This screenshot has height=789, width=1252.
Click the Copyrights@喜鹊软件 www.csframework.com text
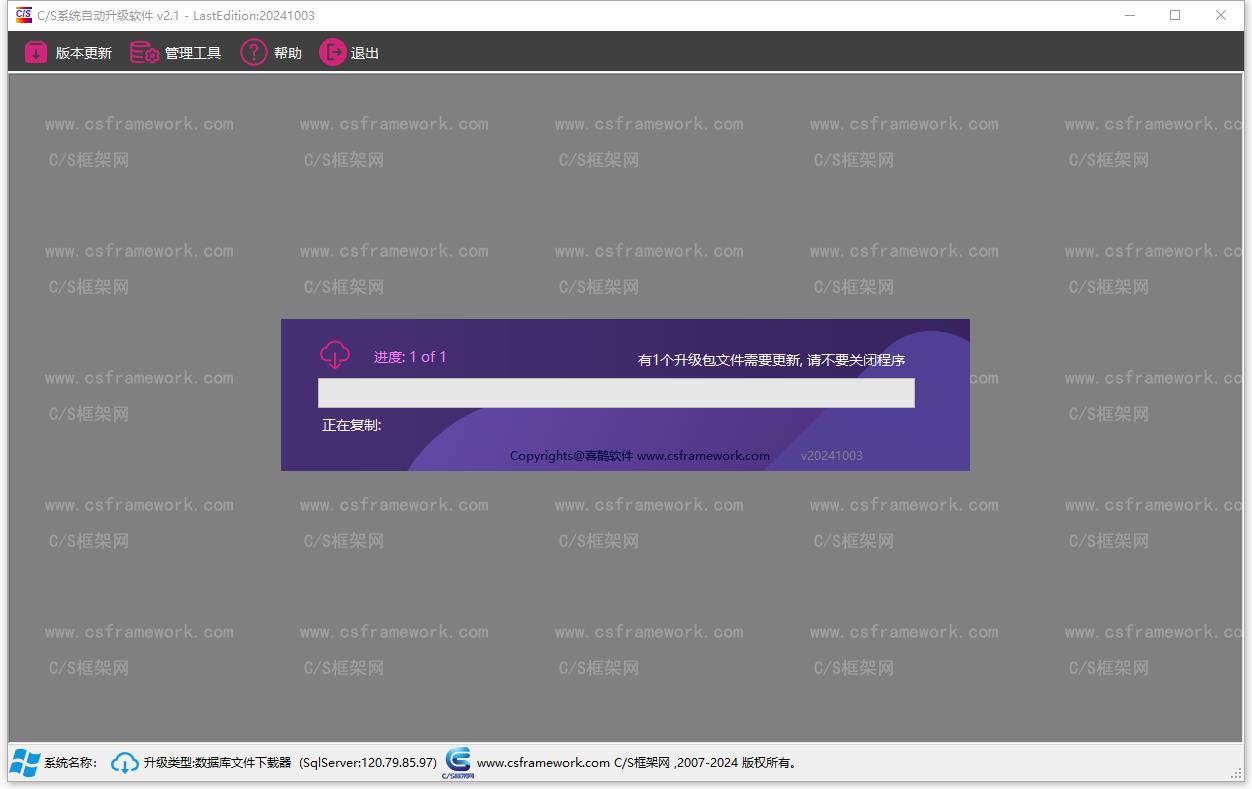click(x=640, y=456)
